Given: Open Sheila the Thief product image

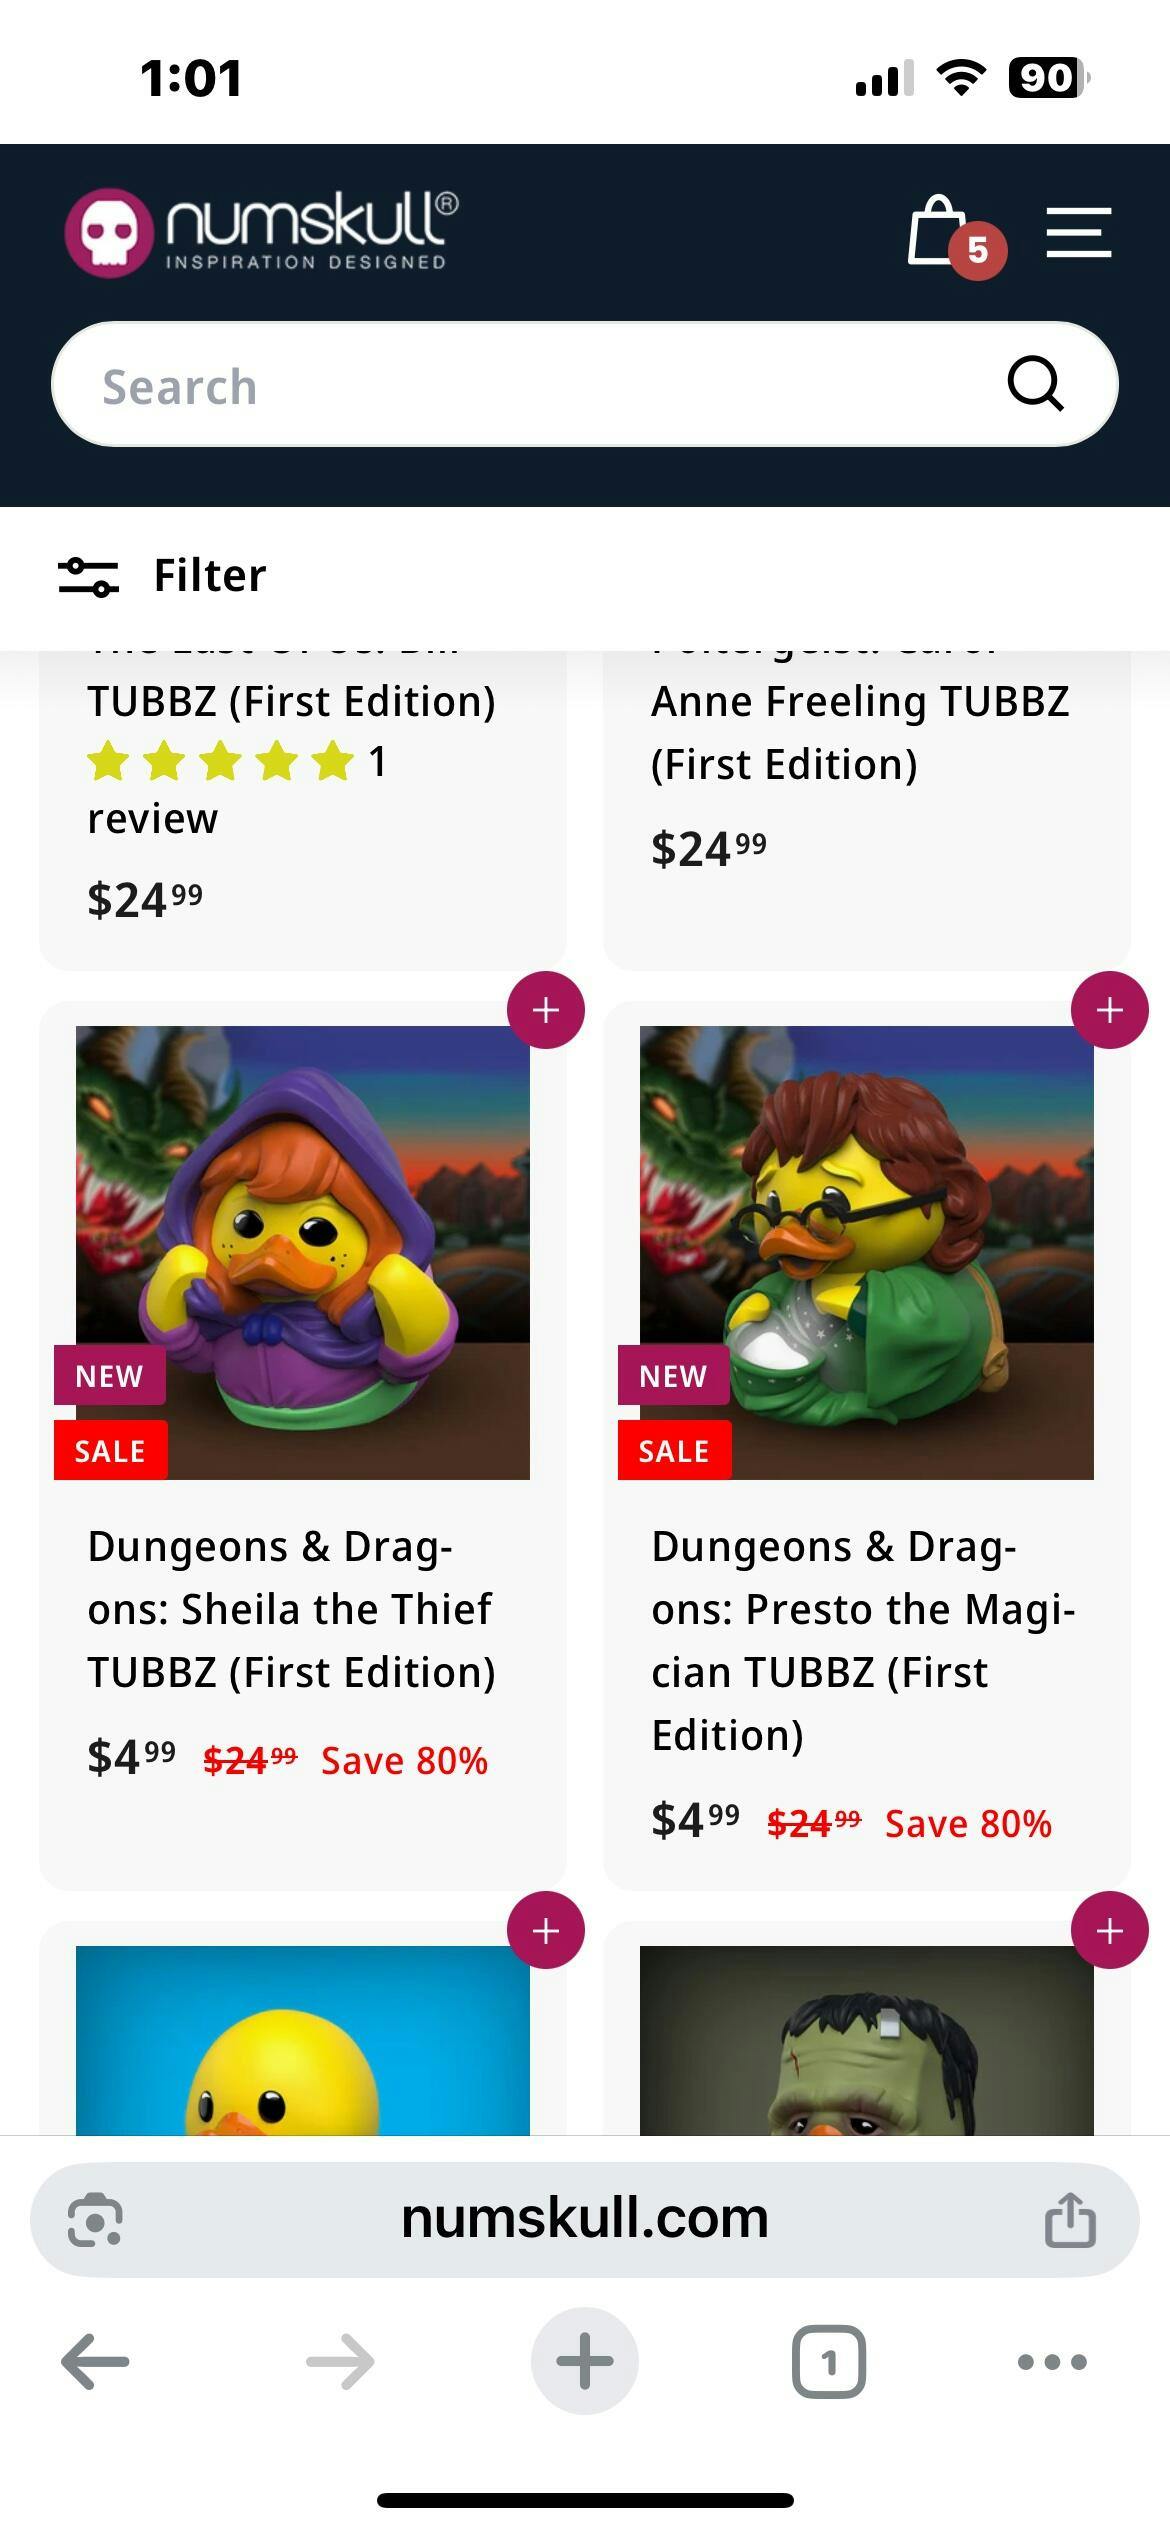Looking at the screenshot, I should pyautogui.click(x=303, y=1252).
